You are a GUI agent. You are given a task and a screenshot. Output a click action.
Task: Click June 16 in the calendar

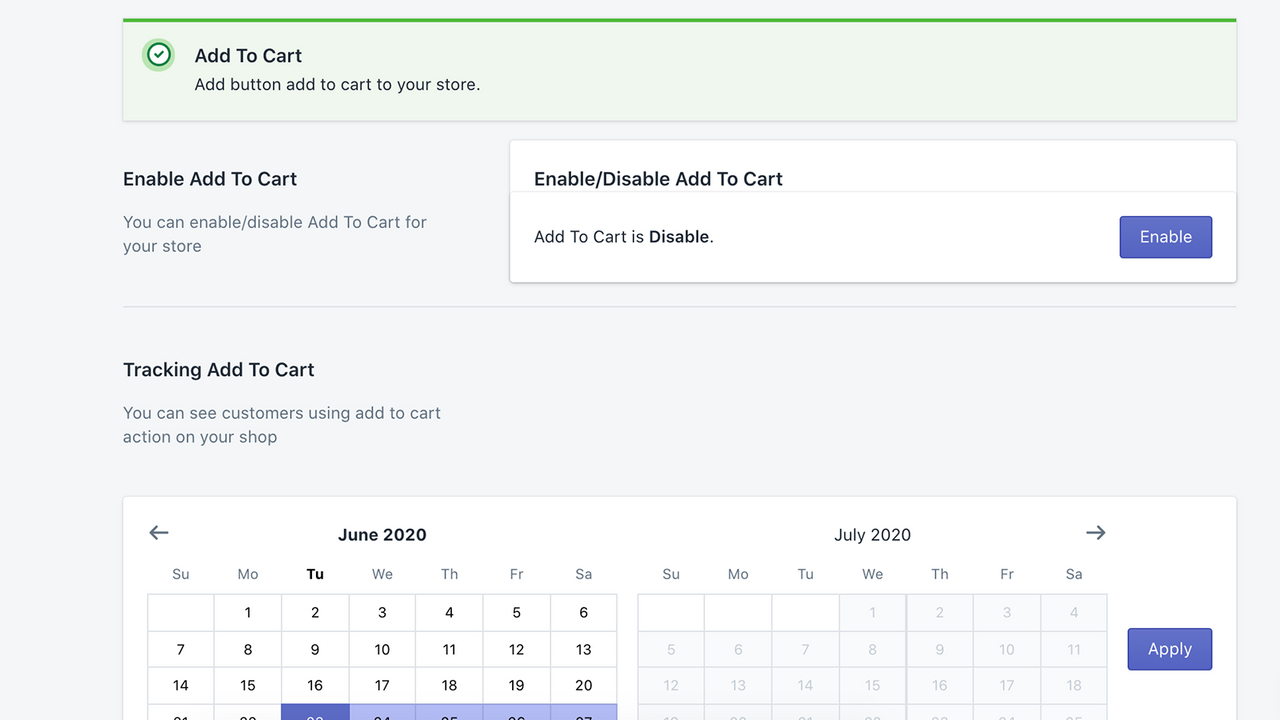pos(315,686)
